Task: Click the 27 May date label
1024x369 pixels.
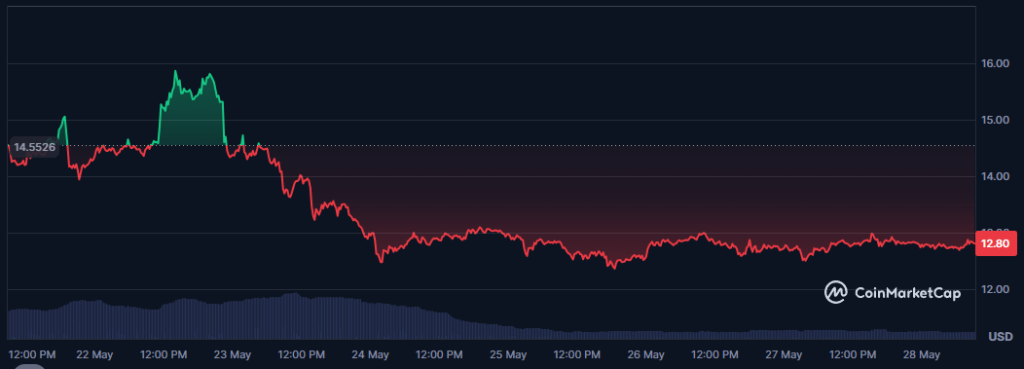Action: click(x=784, y=355)
